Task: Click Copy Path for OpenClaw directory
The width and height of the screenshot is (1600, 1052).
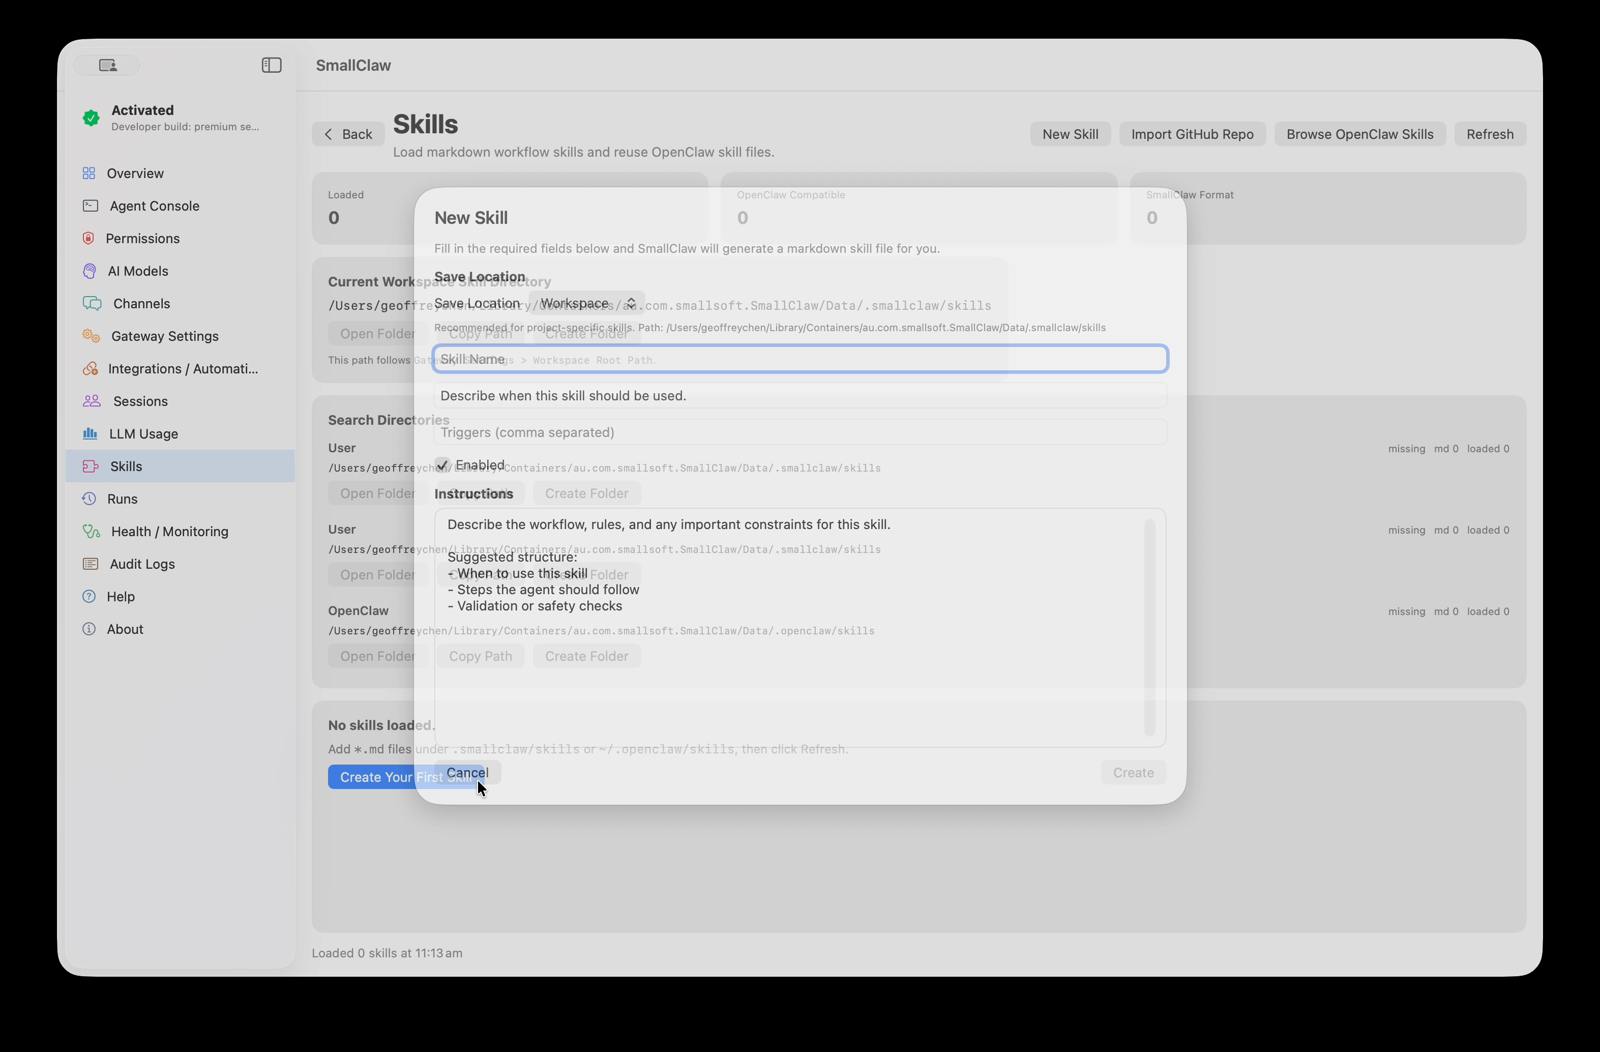Action: pos(480,656)
